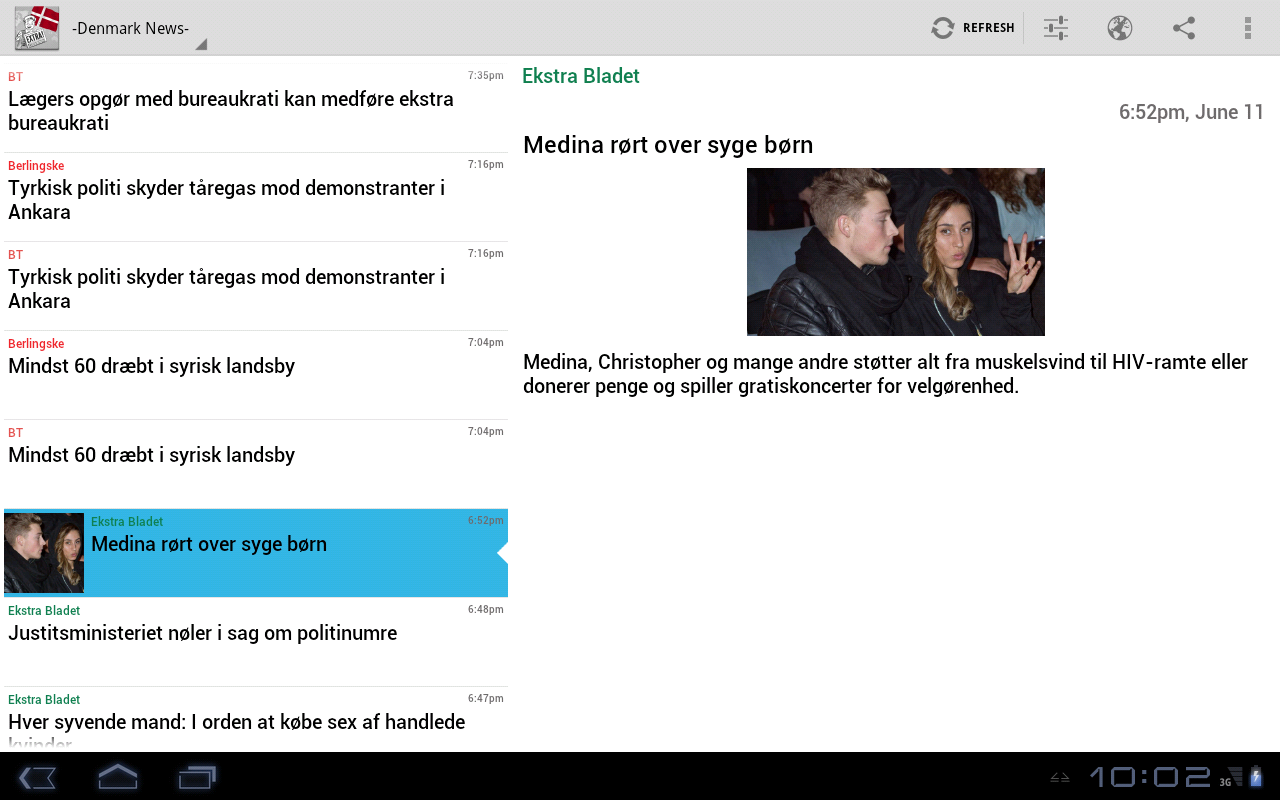
Task: Open BT article about Tyrkisk politi tåregas
Action: [256, 286]
